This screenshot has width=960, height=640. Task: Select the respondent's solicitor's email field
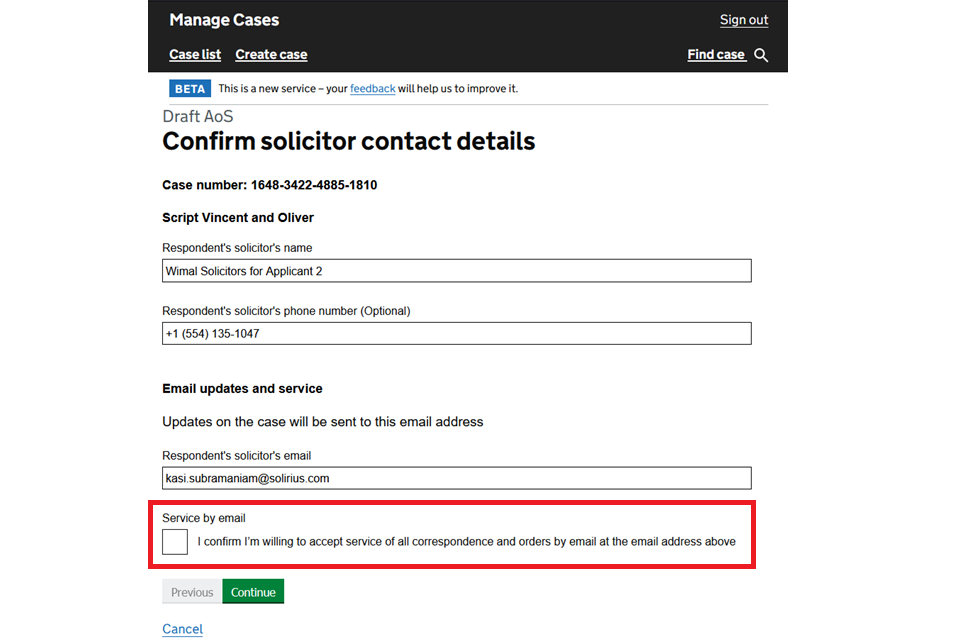tap(456, 478)
